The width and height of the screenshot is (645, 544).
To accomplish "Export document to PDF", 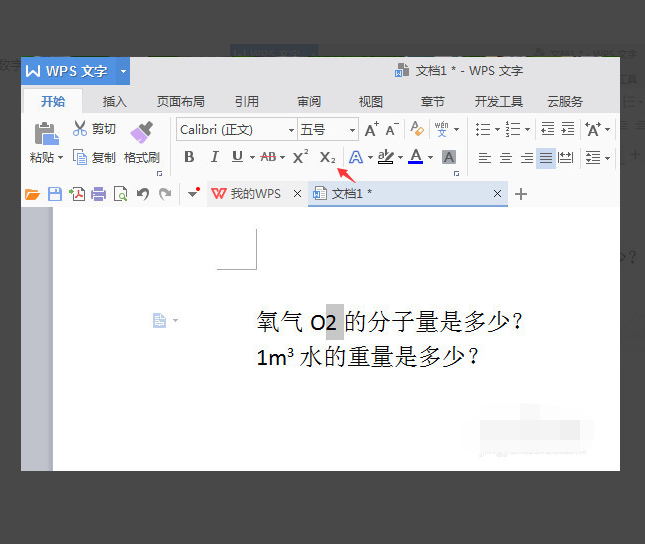I will 77,194.
